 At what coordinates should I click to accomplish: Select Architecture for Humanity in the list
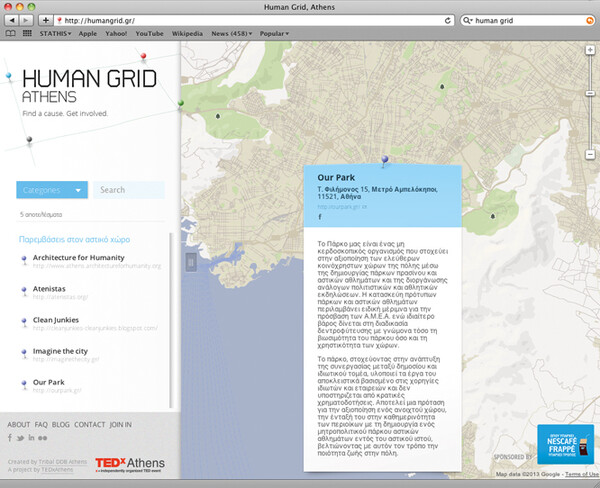click(78, 257)
